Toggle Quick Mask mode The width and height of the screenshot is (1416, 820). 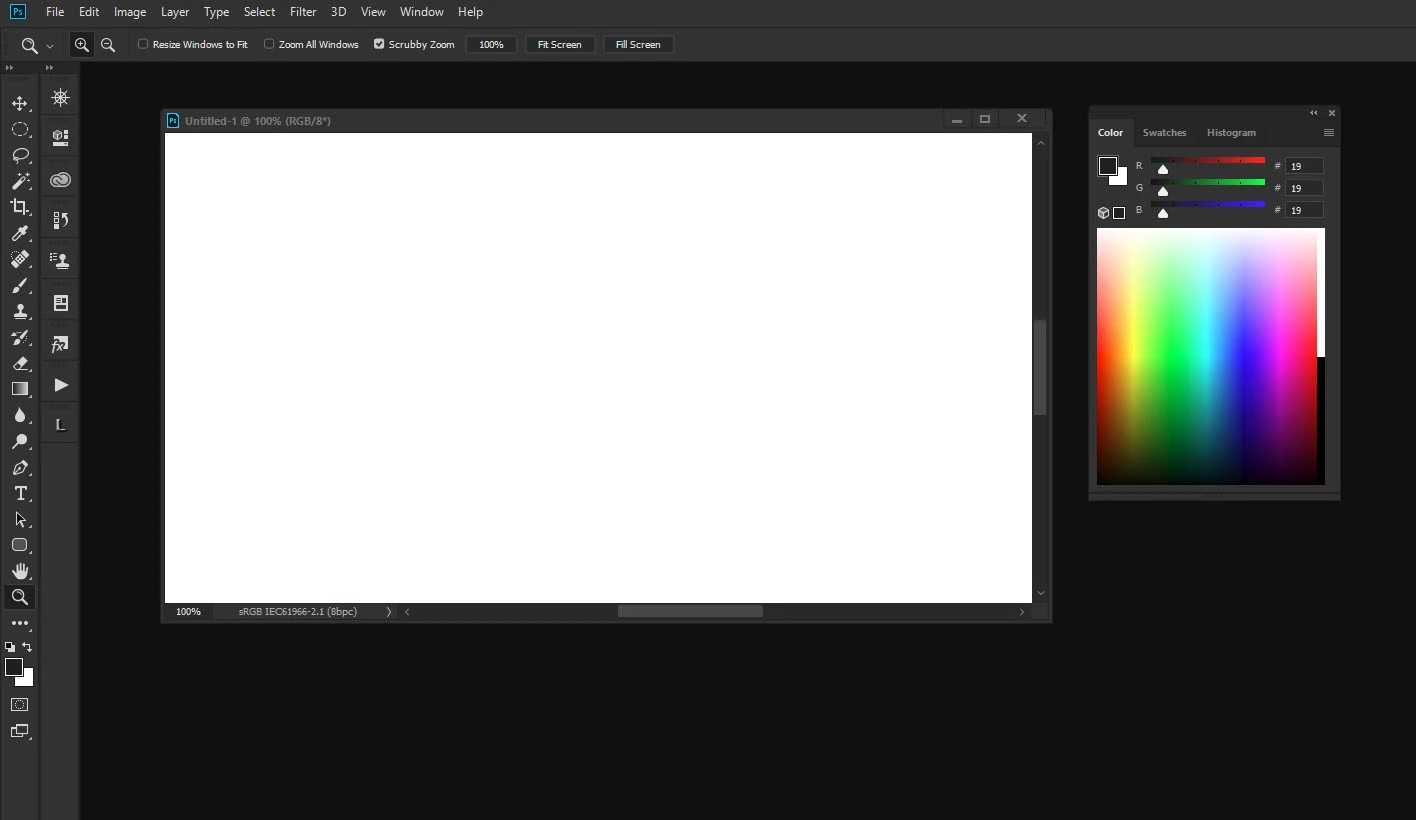19,705
